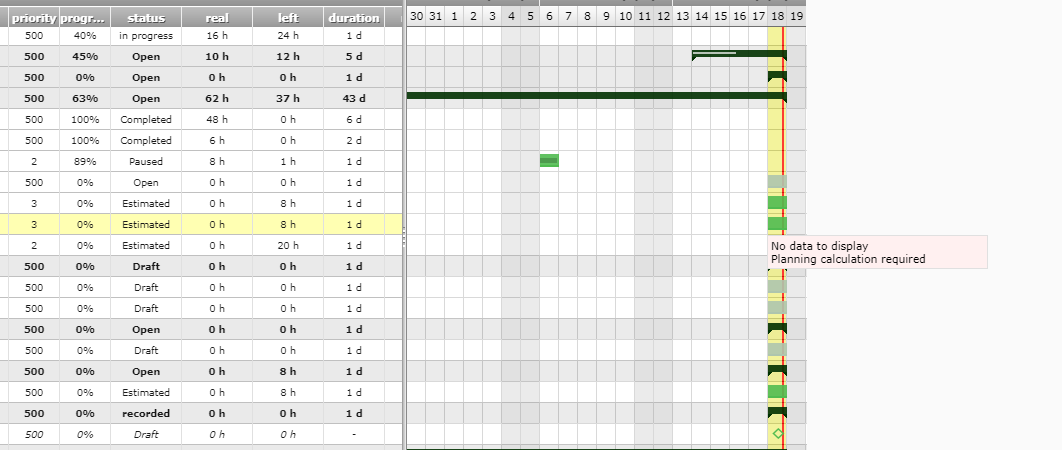Click the highlighted row's green Gantt bar
This screenshot has width=1063, height=452.
[777, 224]
